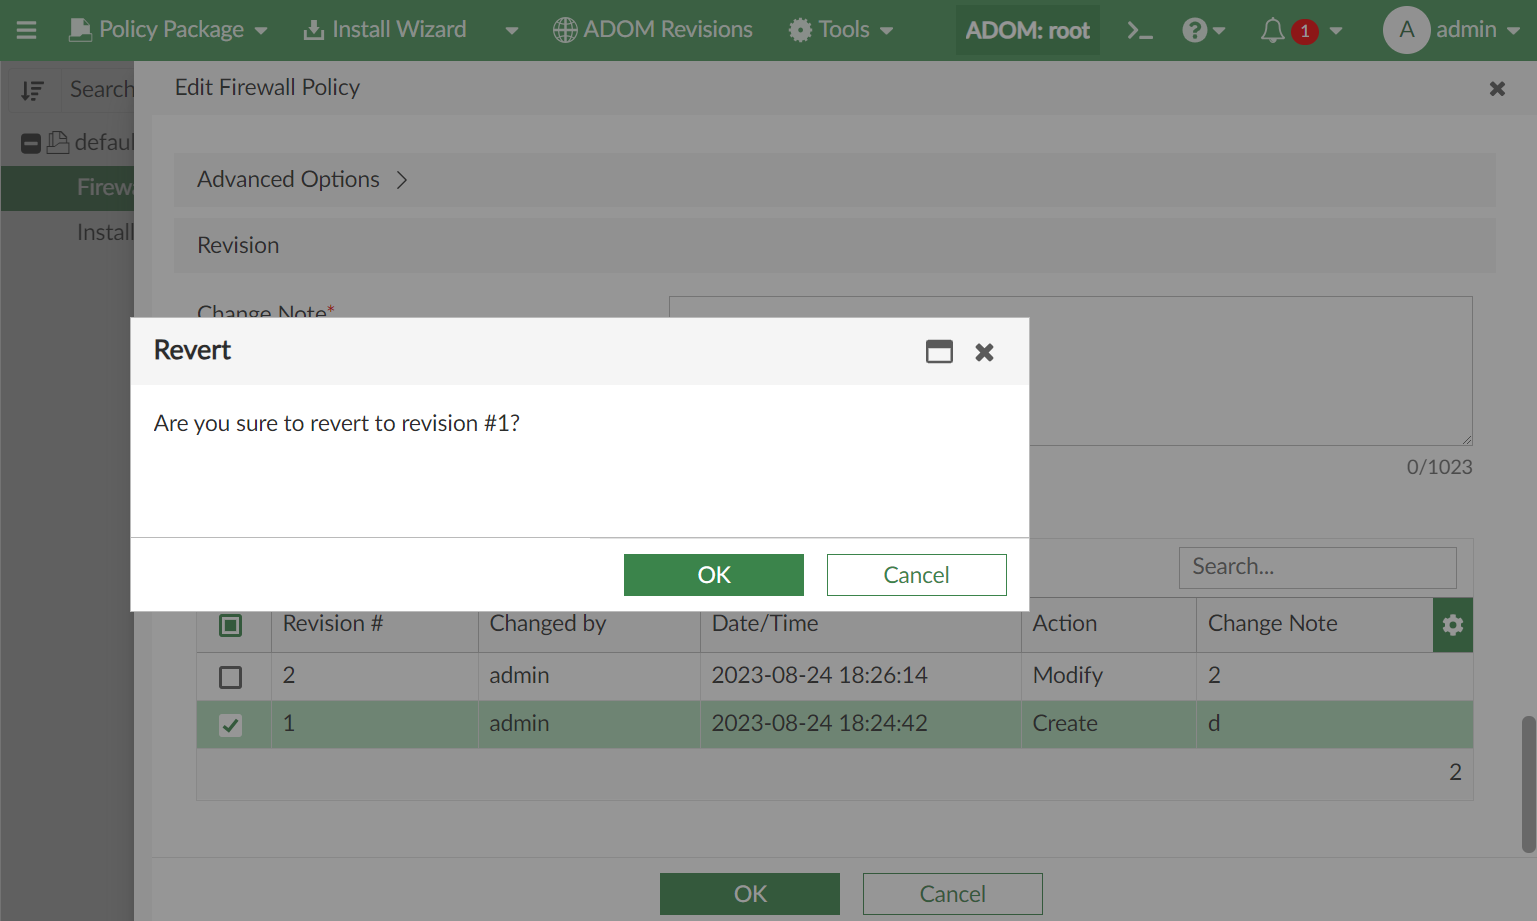Cancel the Revert dialog
1537x921 pixels.
coord(916,574)
